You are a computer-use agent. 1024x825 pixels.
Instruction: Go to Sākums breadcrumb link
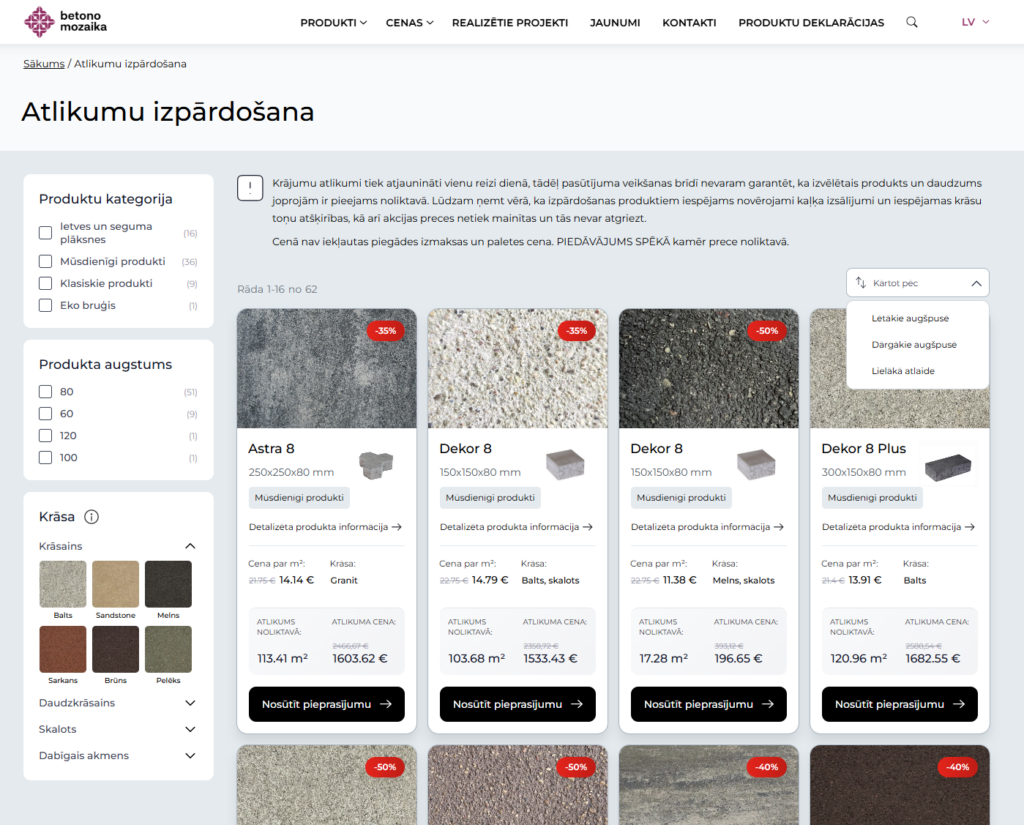pos(44,64)
